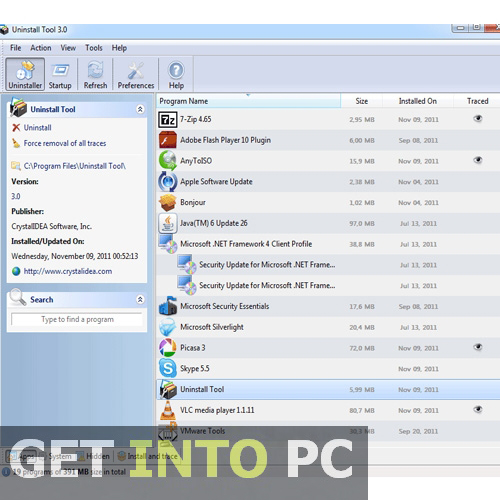Select the Bonjour program name
This screenshot has height=500, width=500.
click(x=193, y=202)
